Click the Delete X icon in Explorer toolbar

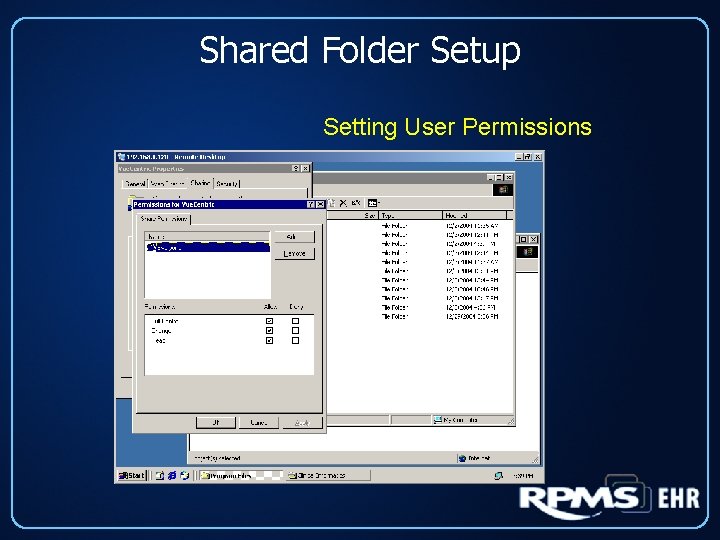coord(343,202)
